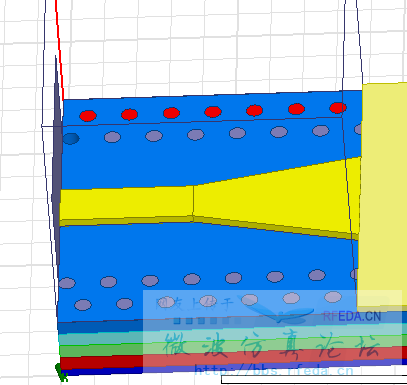407x385 pixels.
Task: Select the leftmost gray via in the bottom row
Action: click(x=83, y=305)
